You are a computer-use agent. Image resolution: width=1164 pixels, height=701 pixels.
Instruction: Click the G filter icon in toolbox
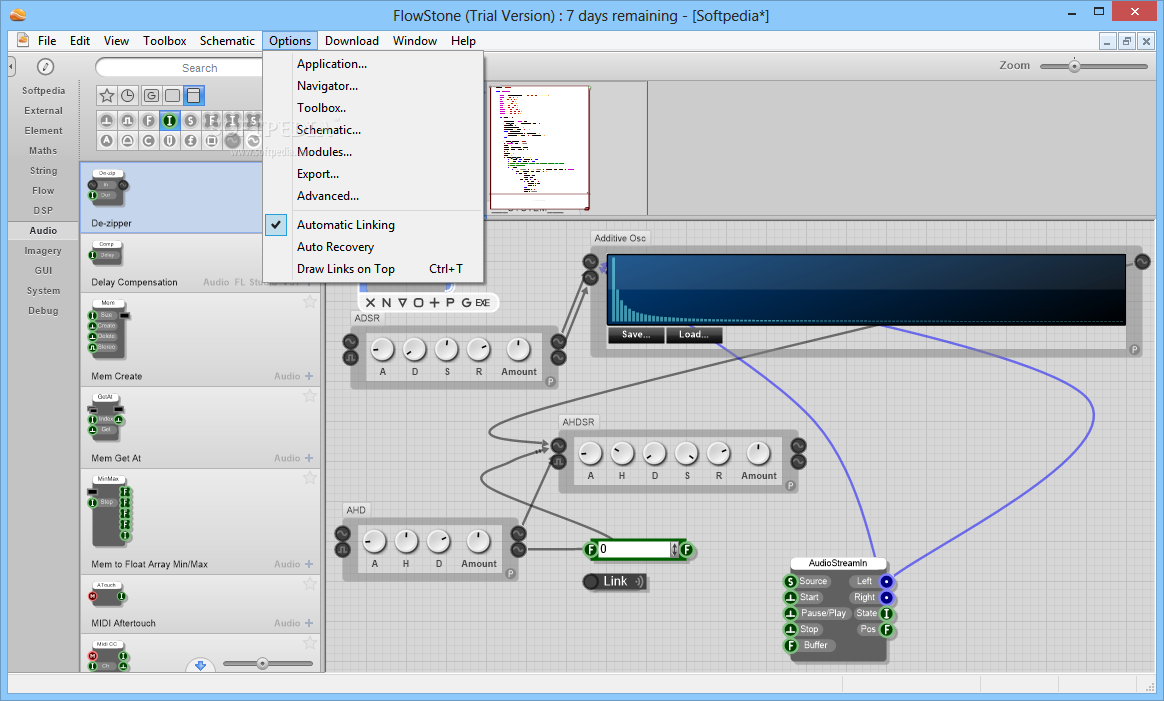pos(151,95)
